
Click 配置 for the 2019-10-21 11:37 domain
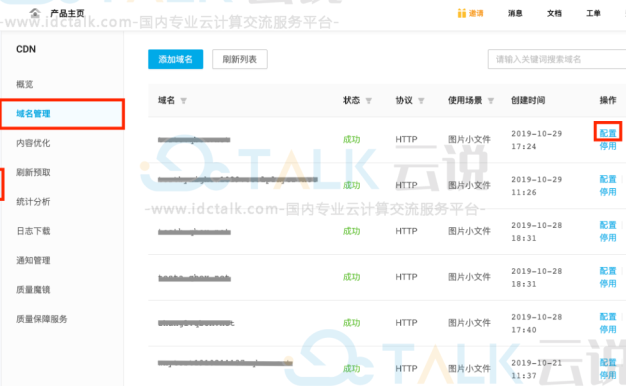(x=608, y=362)
